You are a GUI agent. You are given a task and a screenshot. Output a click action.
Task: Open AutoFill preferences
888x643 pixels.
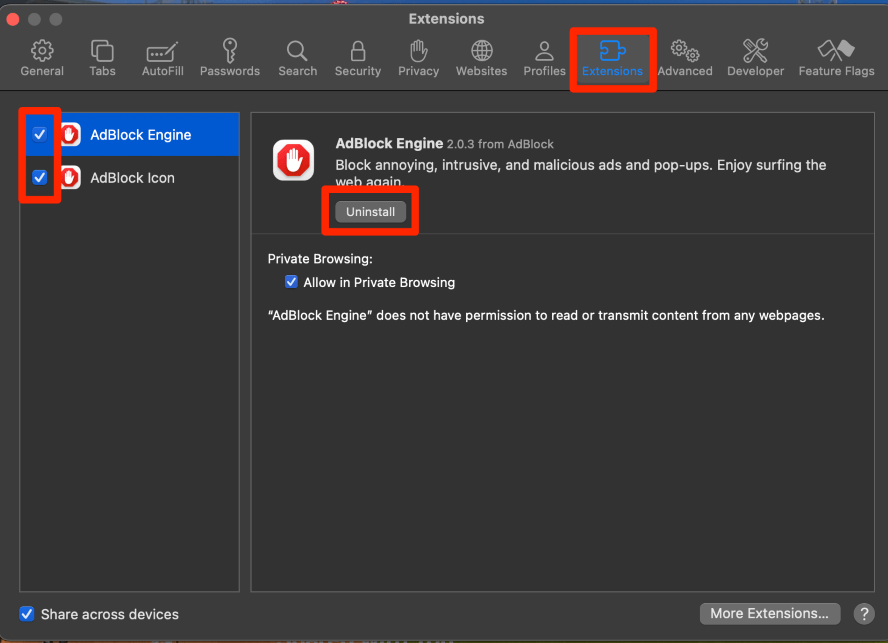pos(162,58)
